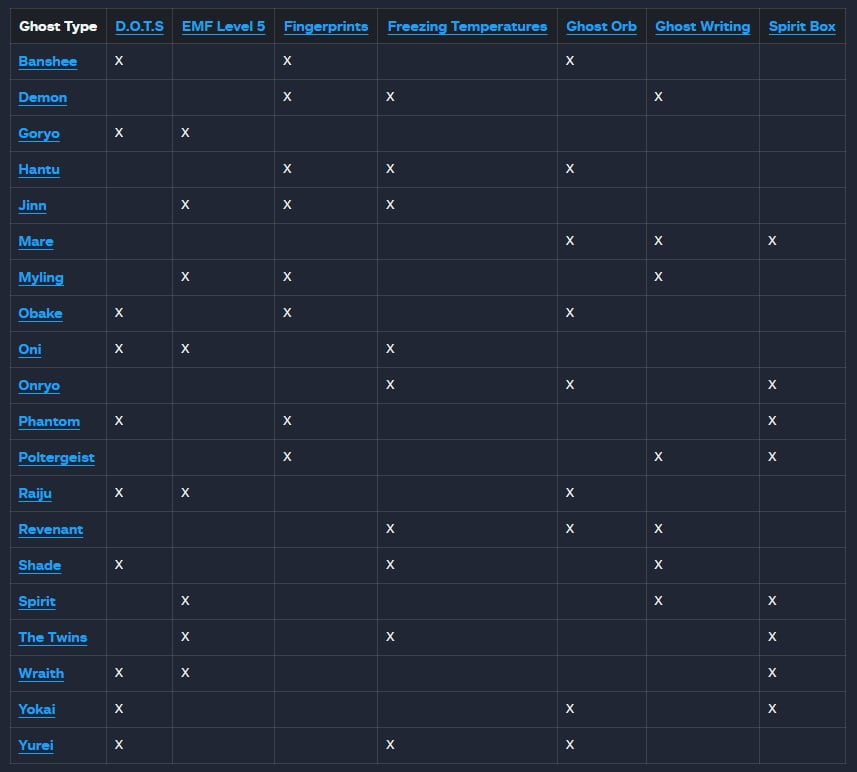Click the D.O.T.S column header link
The height and width of the screenshot is (772, 857).
(x=139, y=27)
